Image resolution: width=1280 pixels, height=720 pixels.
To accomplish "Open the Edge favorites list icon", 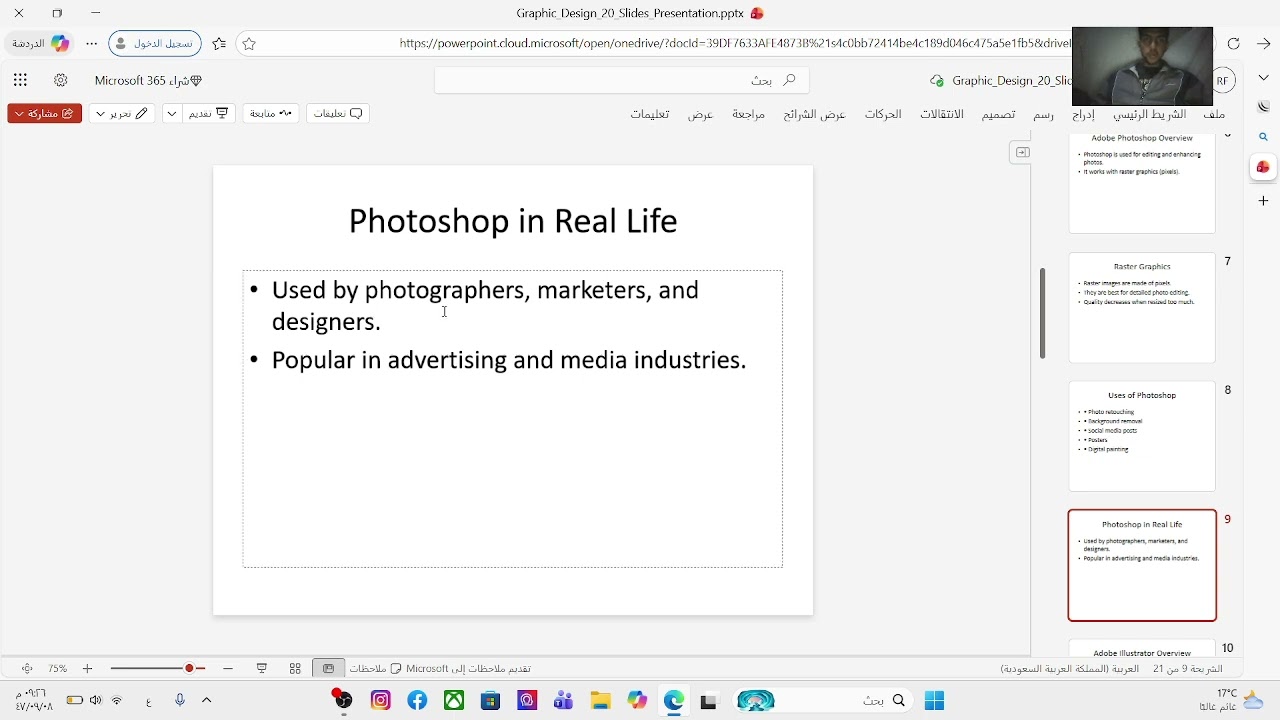I will click(220, 44).
